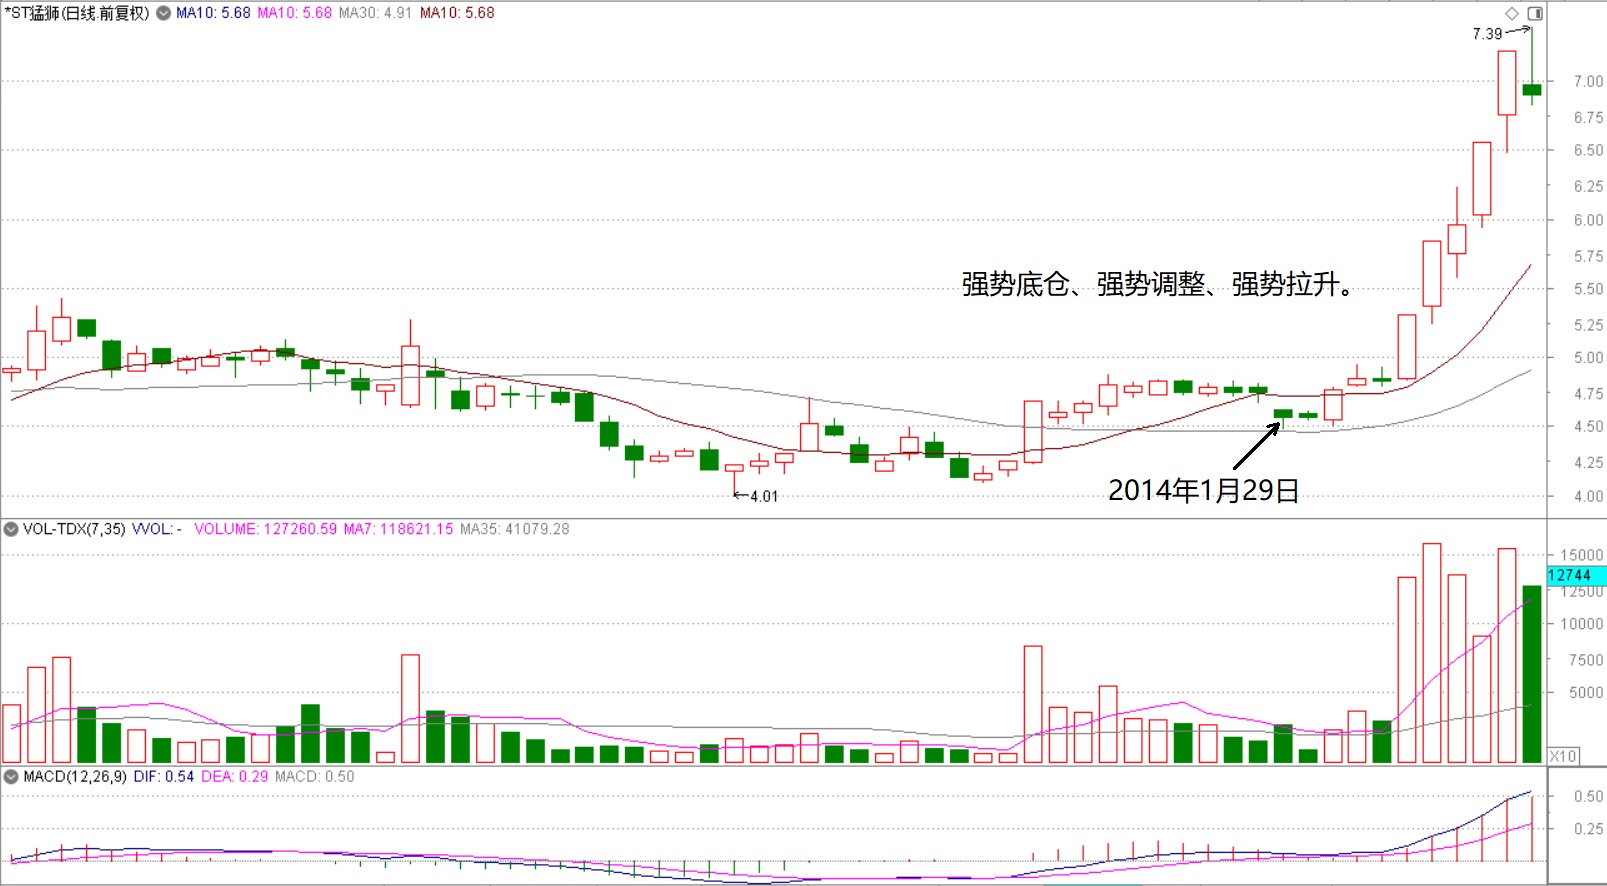Toggle the side panel icon at chart top-right

(x=1535, y=13)
